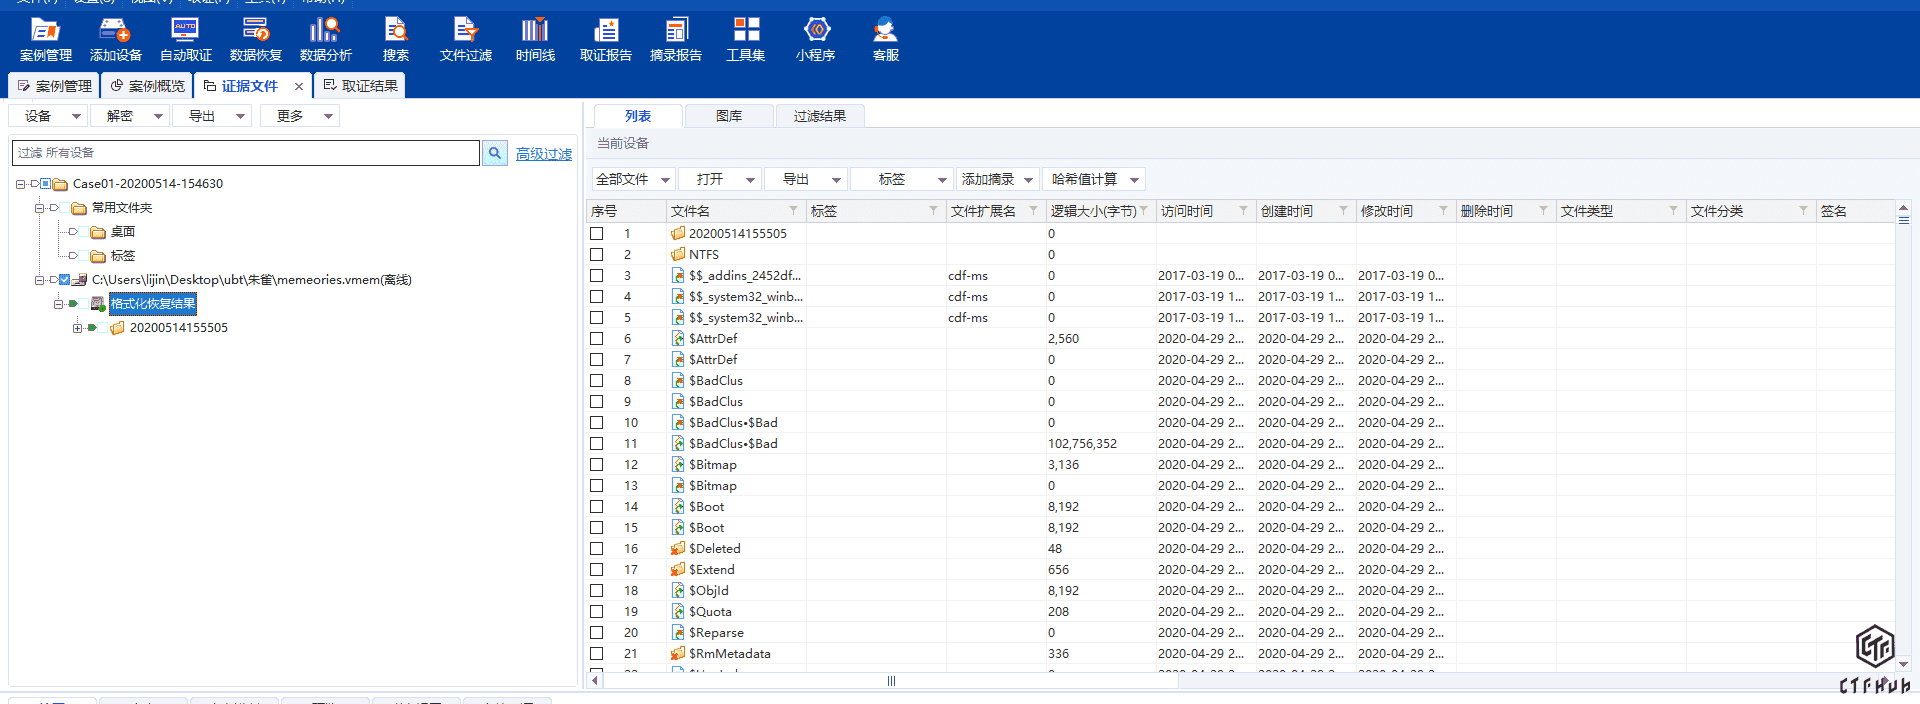
Task: Open the 数据恢复 tool
Action: [x=255, y=39]
